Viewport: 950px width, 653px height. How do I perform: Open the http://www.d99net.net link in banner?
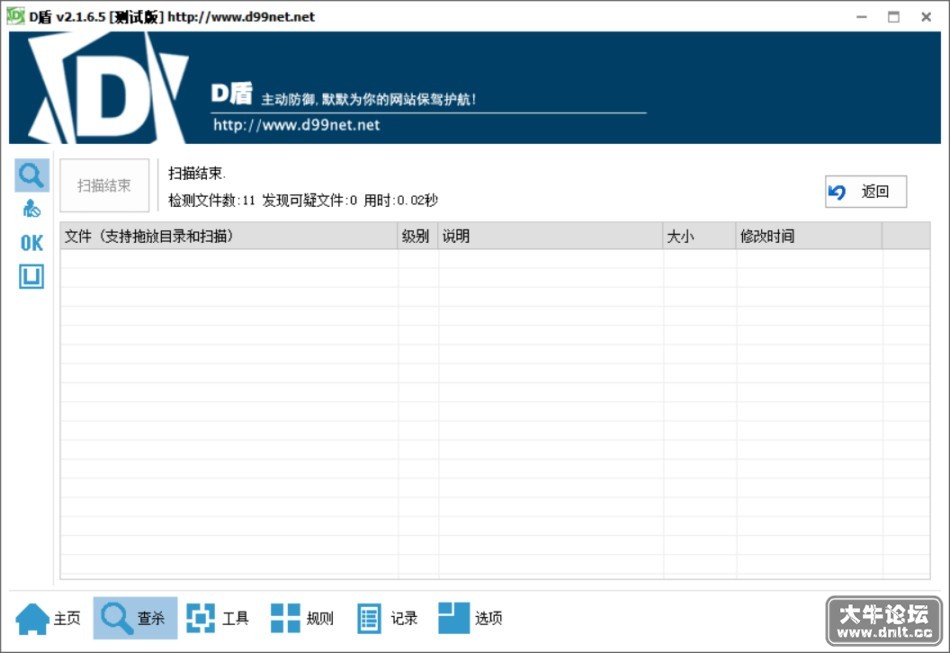coord(296,125)
